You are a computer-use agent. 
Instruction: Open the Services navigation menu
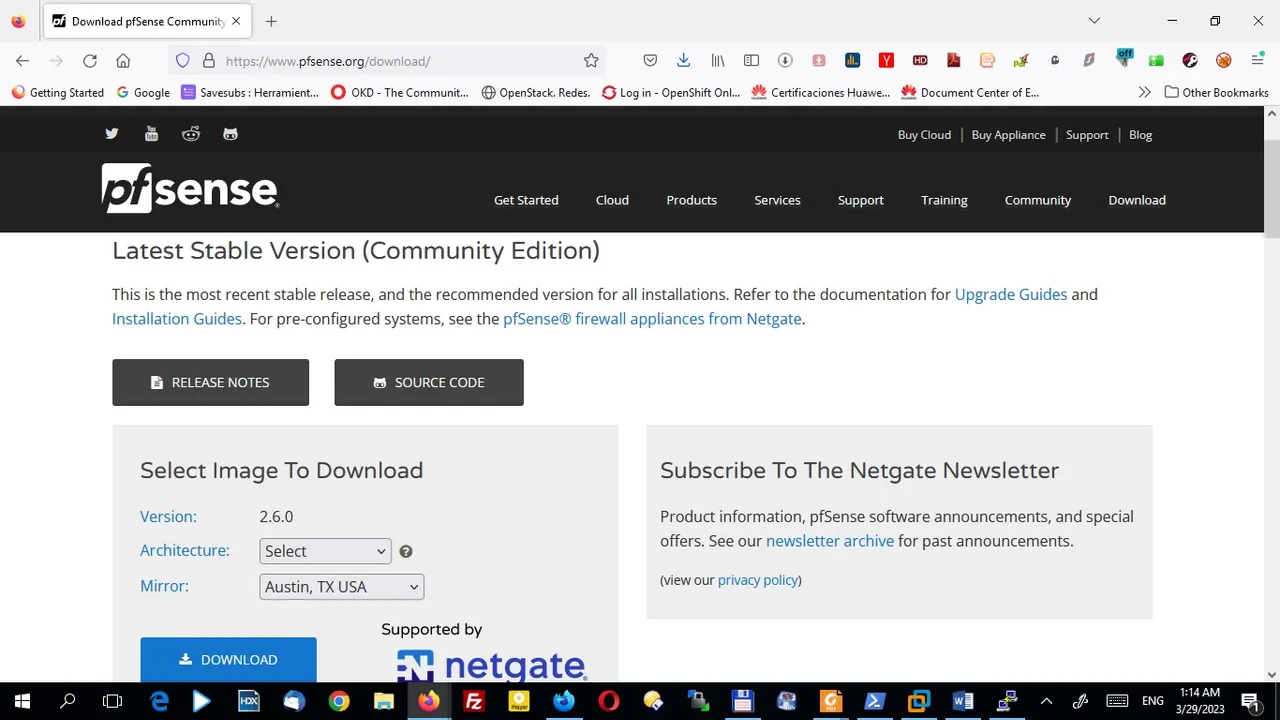777,200
